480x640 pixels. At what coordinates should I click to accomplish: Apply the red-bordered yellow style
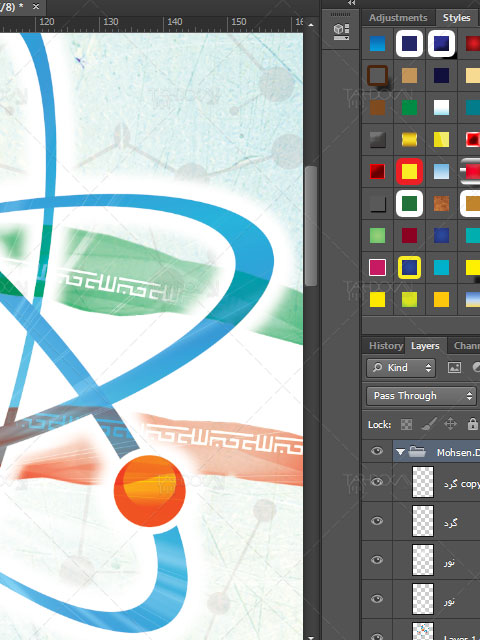click(409, 171)
